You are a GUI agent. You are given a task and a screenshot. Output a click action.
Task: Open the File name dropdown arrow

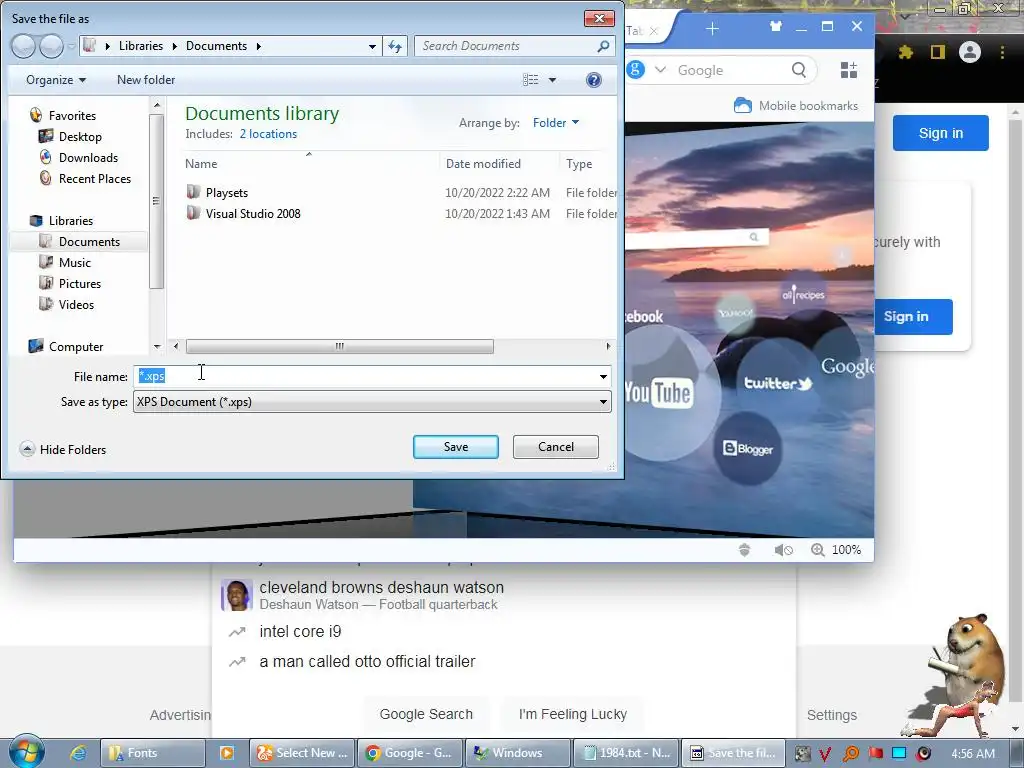tap(603, 376)
